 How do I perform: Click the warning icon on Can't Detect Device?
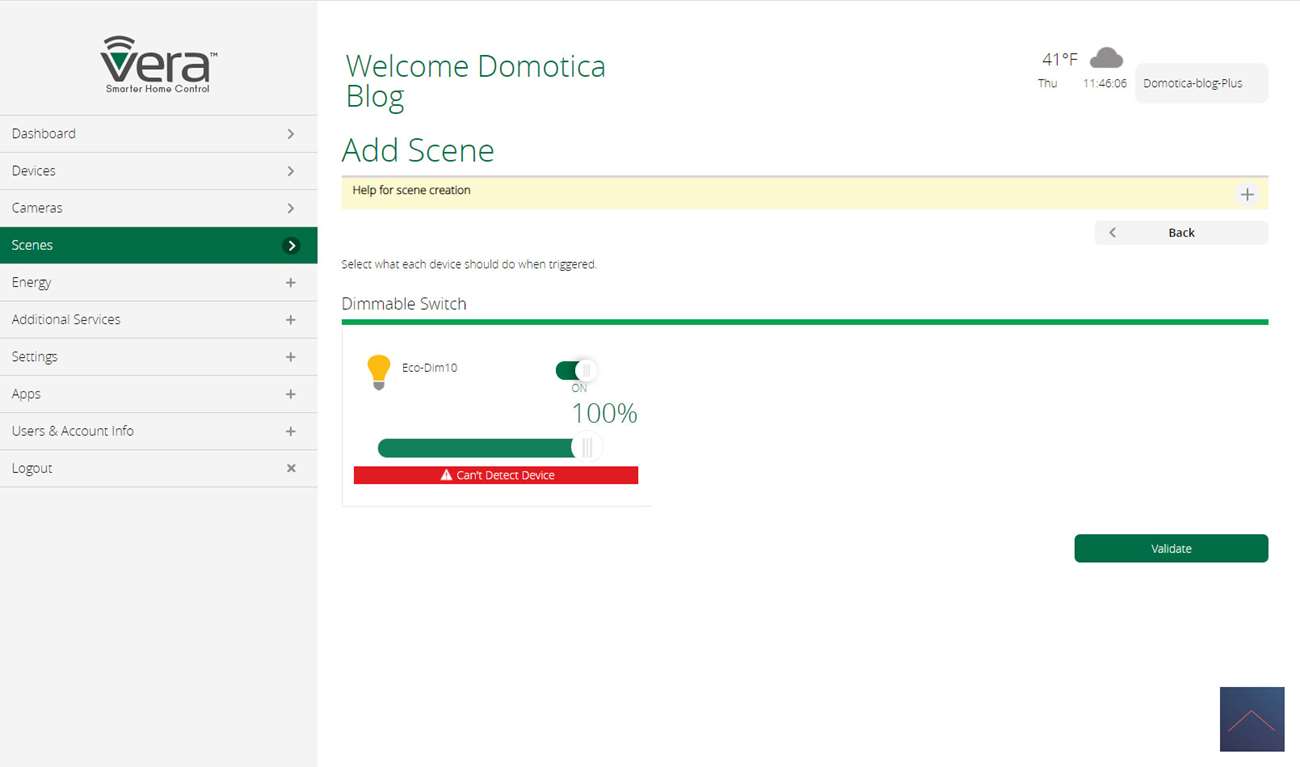[446, 475]
